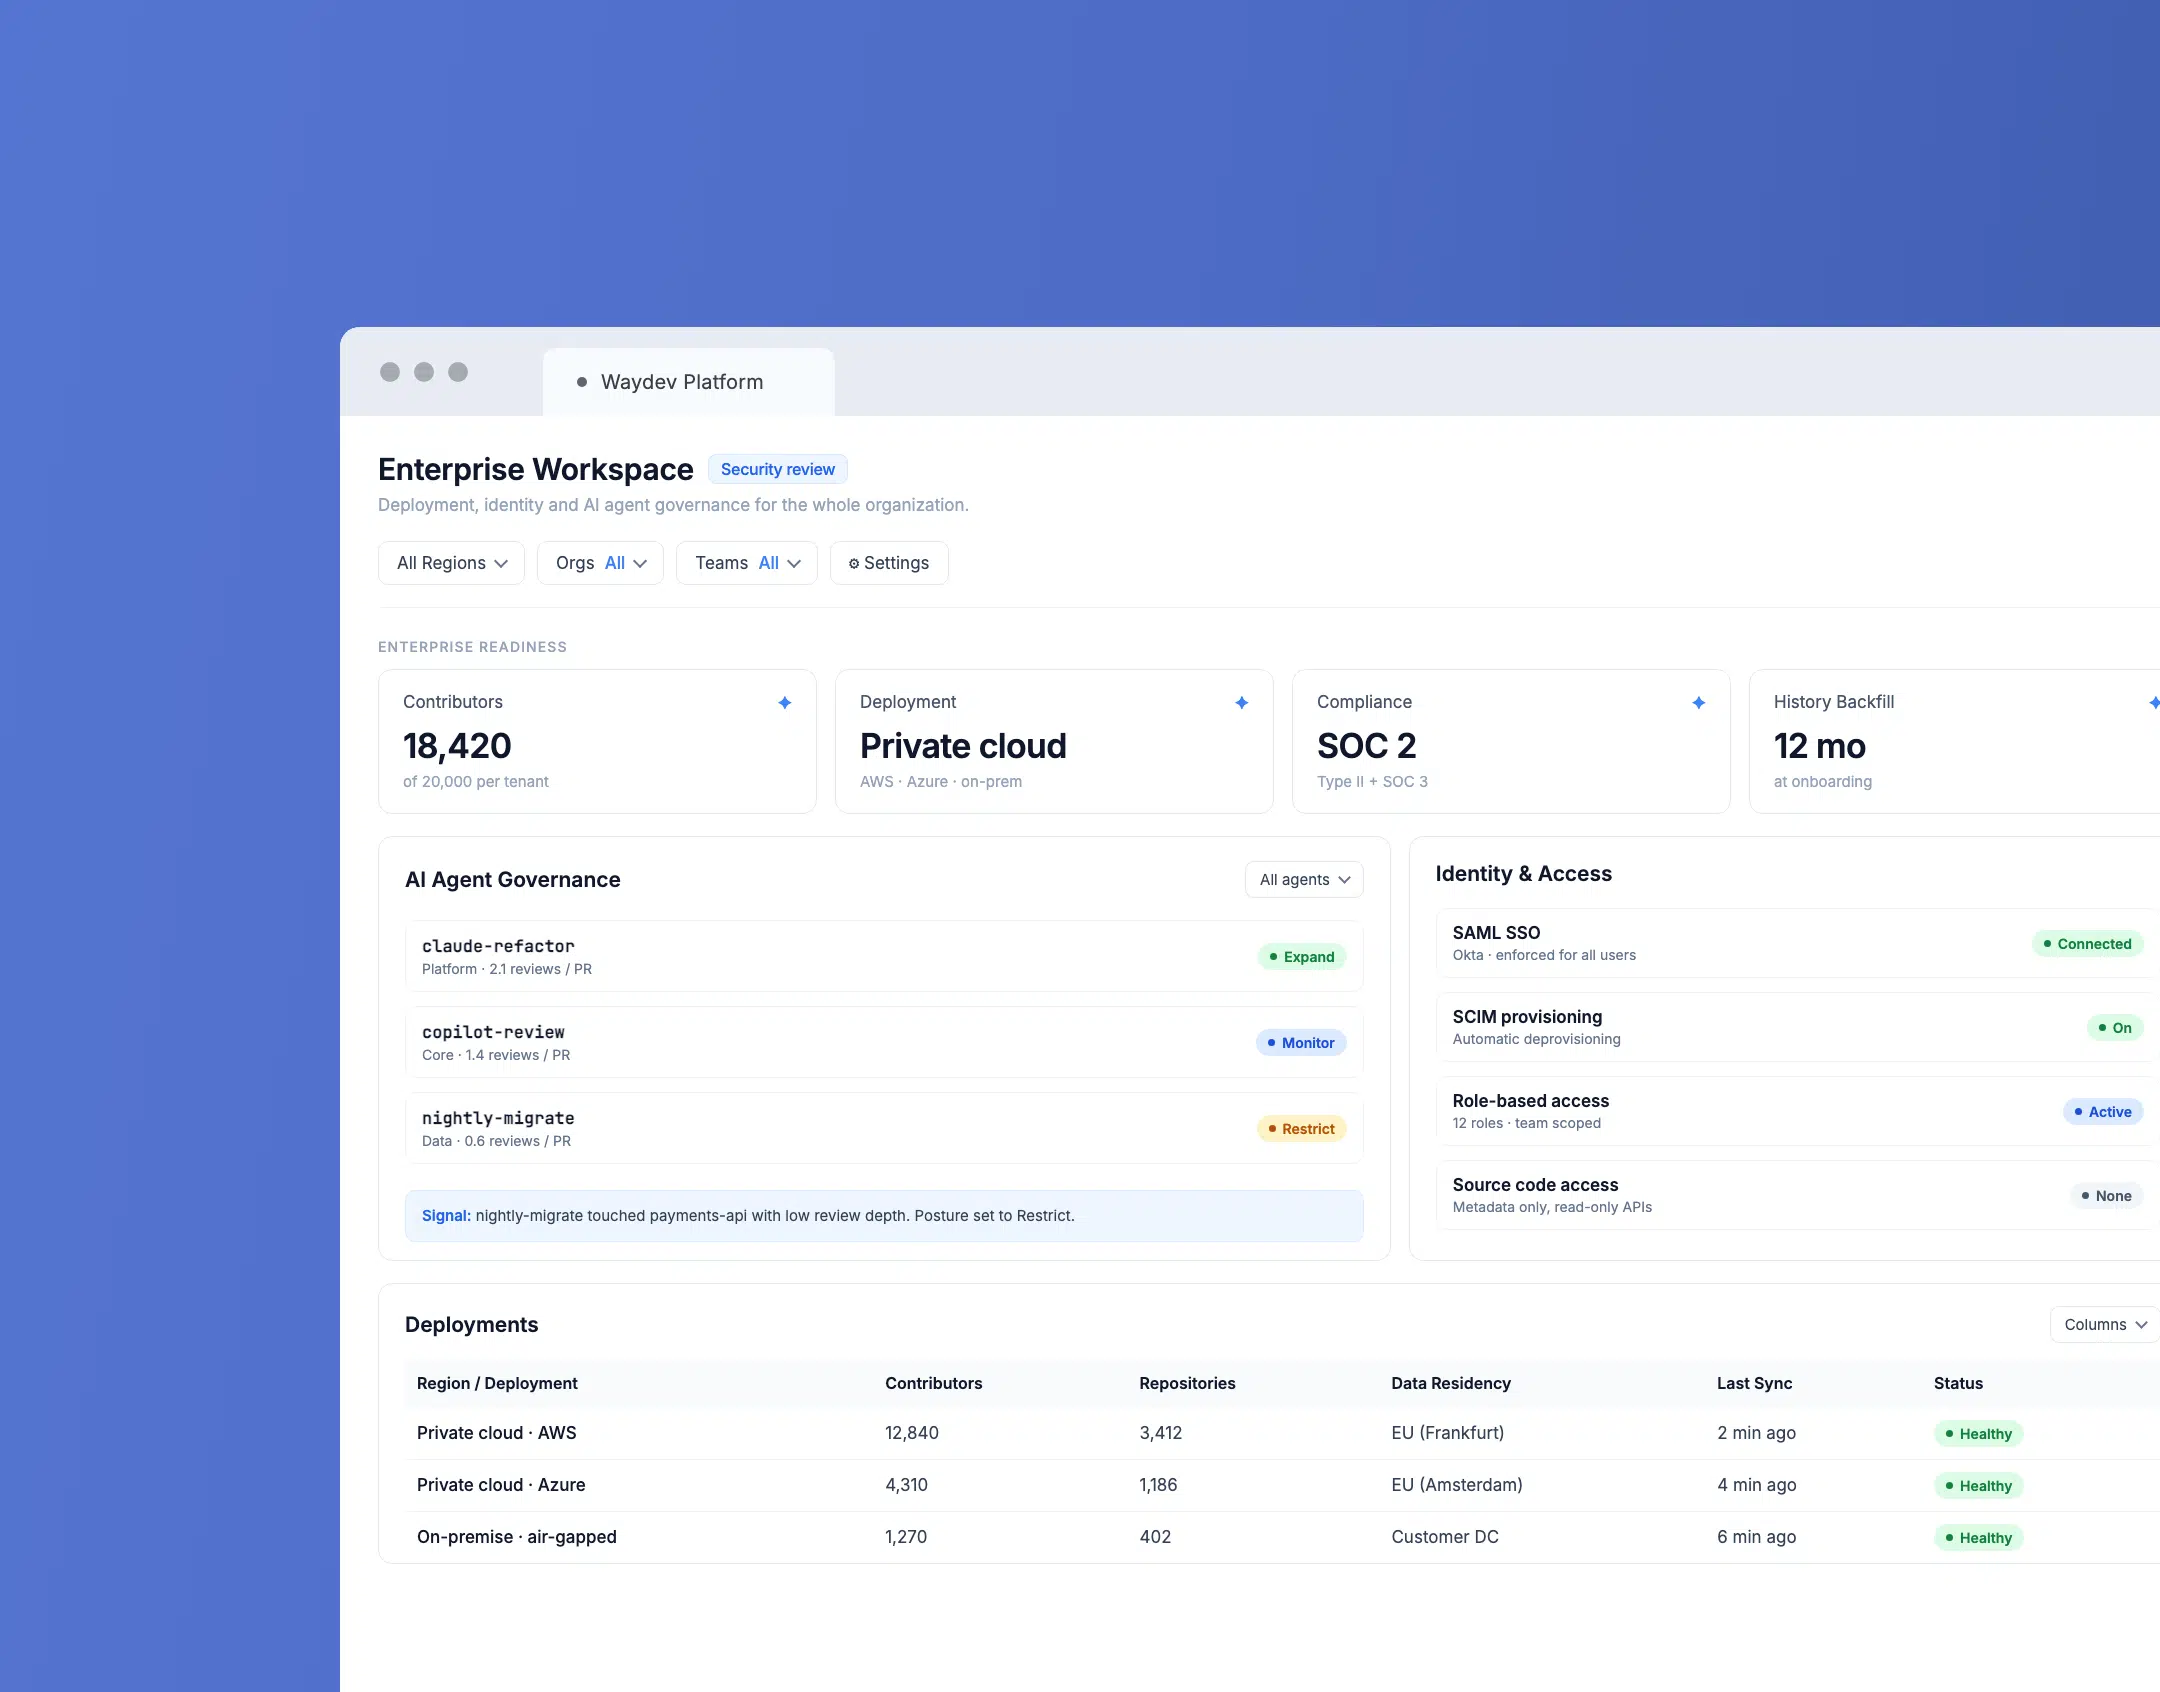Open Settings with the gear button
This screenshot has height=1692, width=2160.
pyautogui.click(x=889, y=563)
